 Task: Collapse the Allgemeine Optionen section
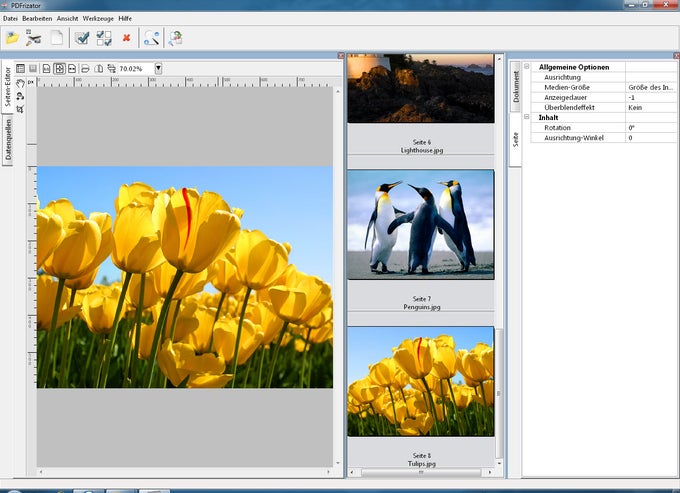[x=526, y=66]
